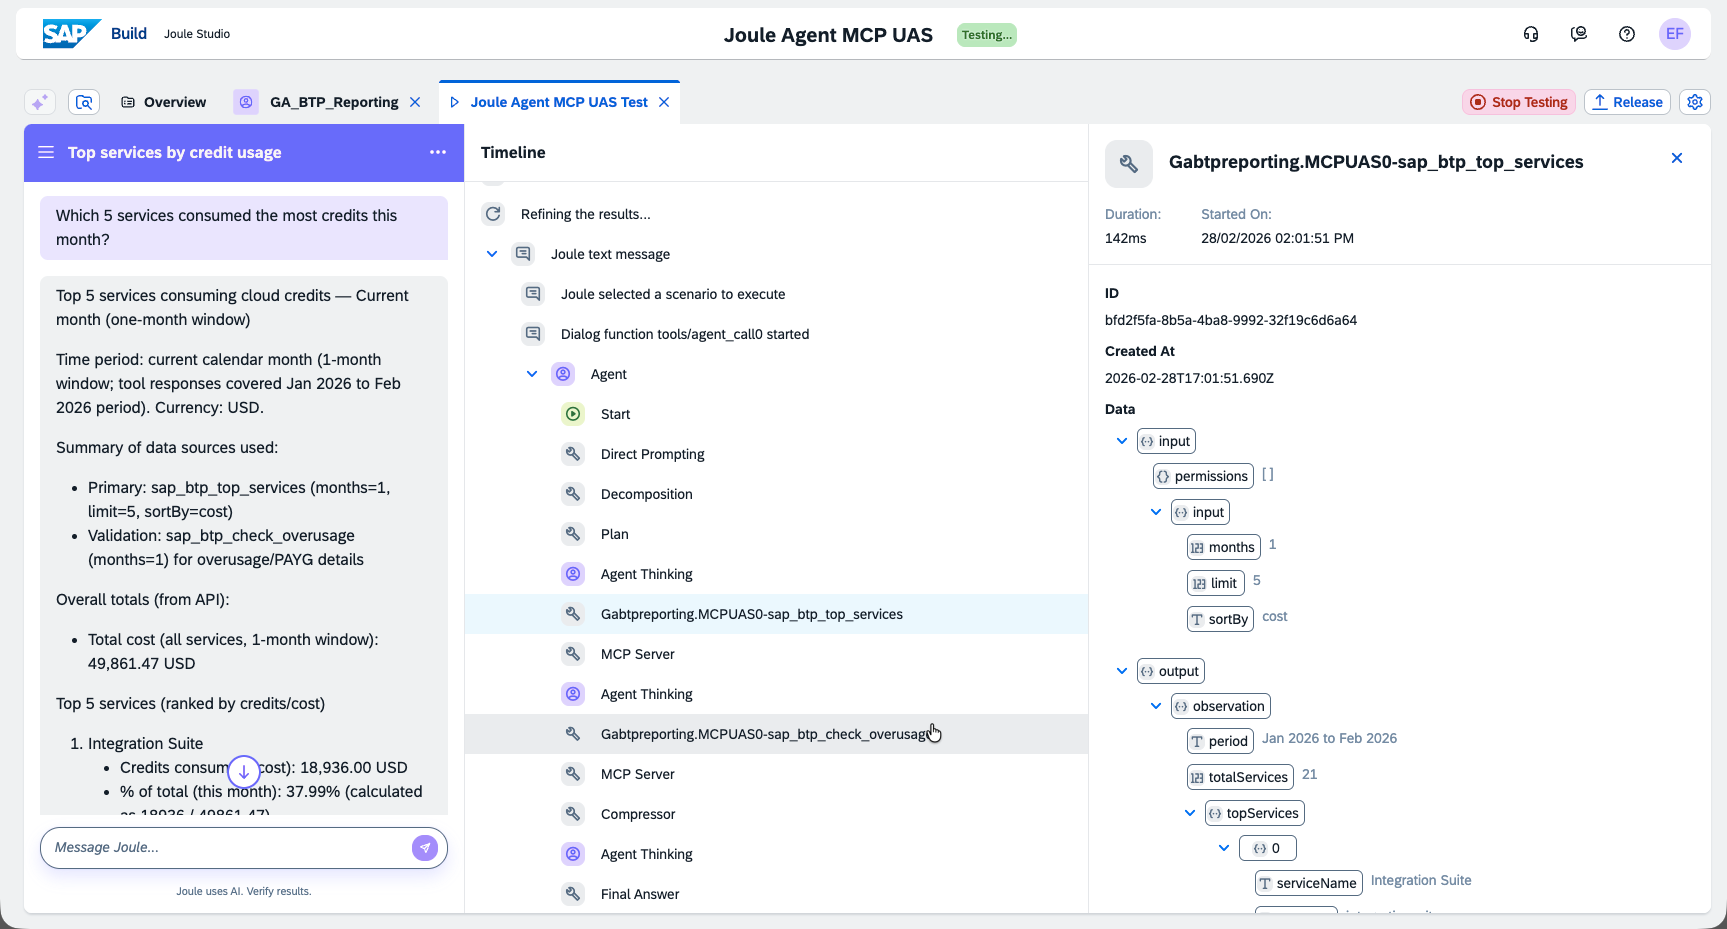Click the Refining the results refresh icon
This screenshot has width=1727, height=929.
[x=493, y=214]
